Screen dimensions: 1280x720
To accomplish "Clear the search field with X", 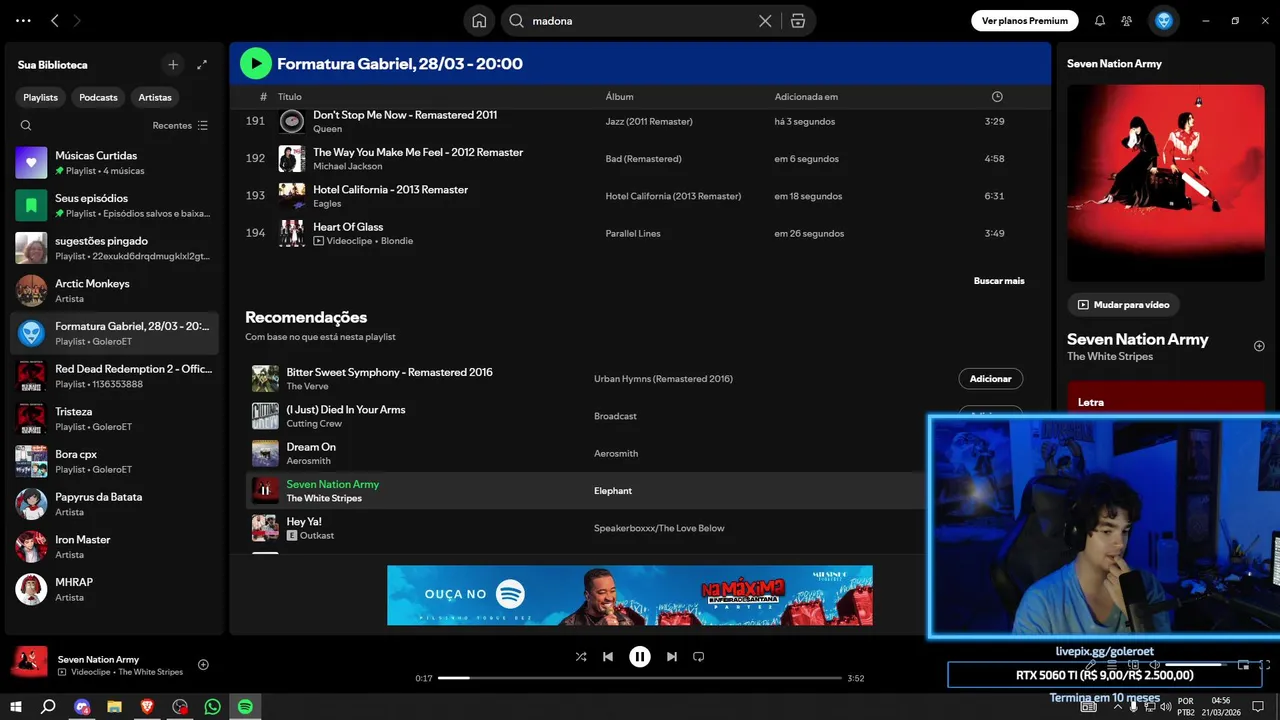I will [765, 21].
